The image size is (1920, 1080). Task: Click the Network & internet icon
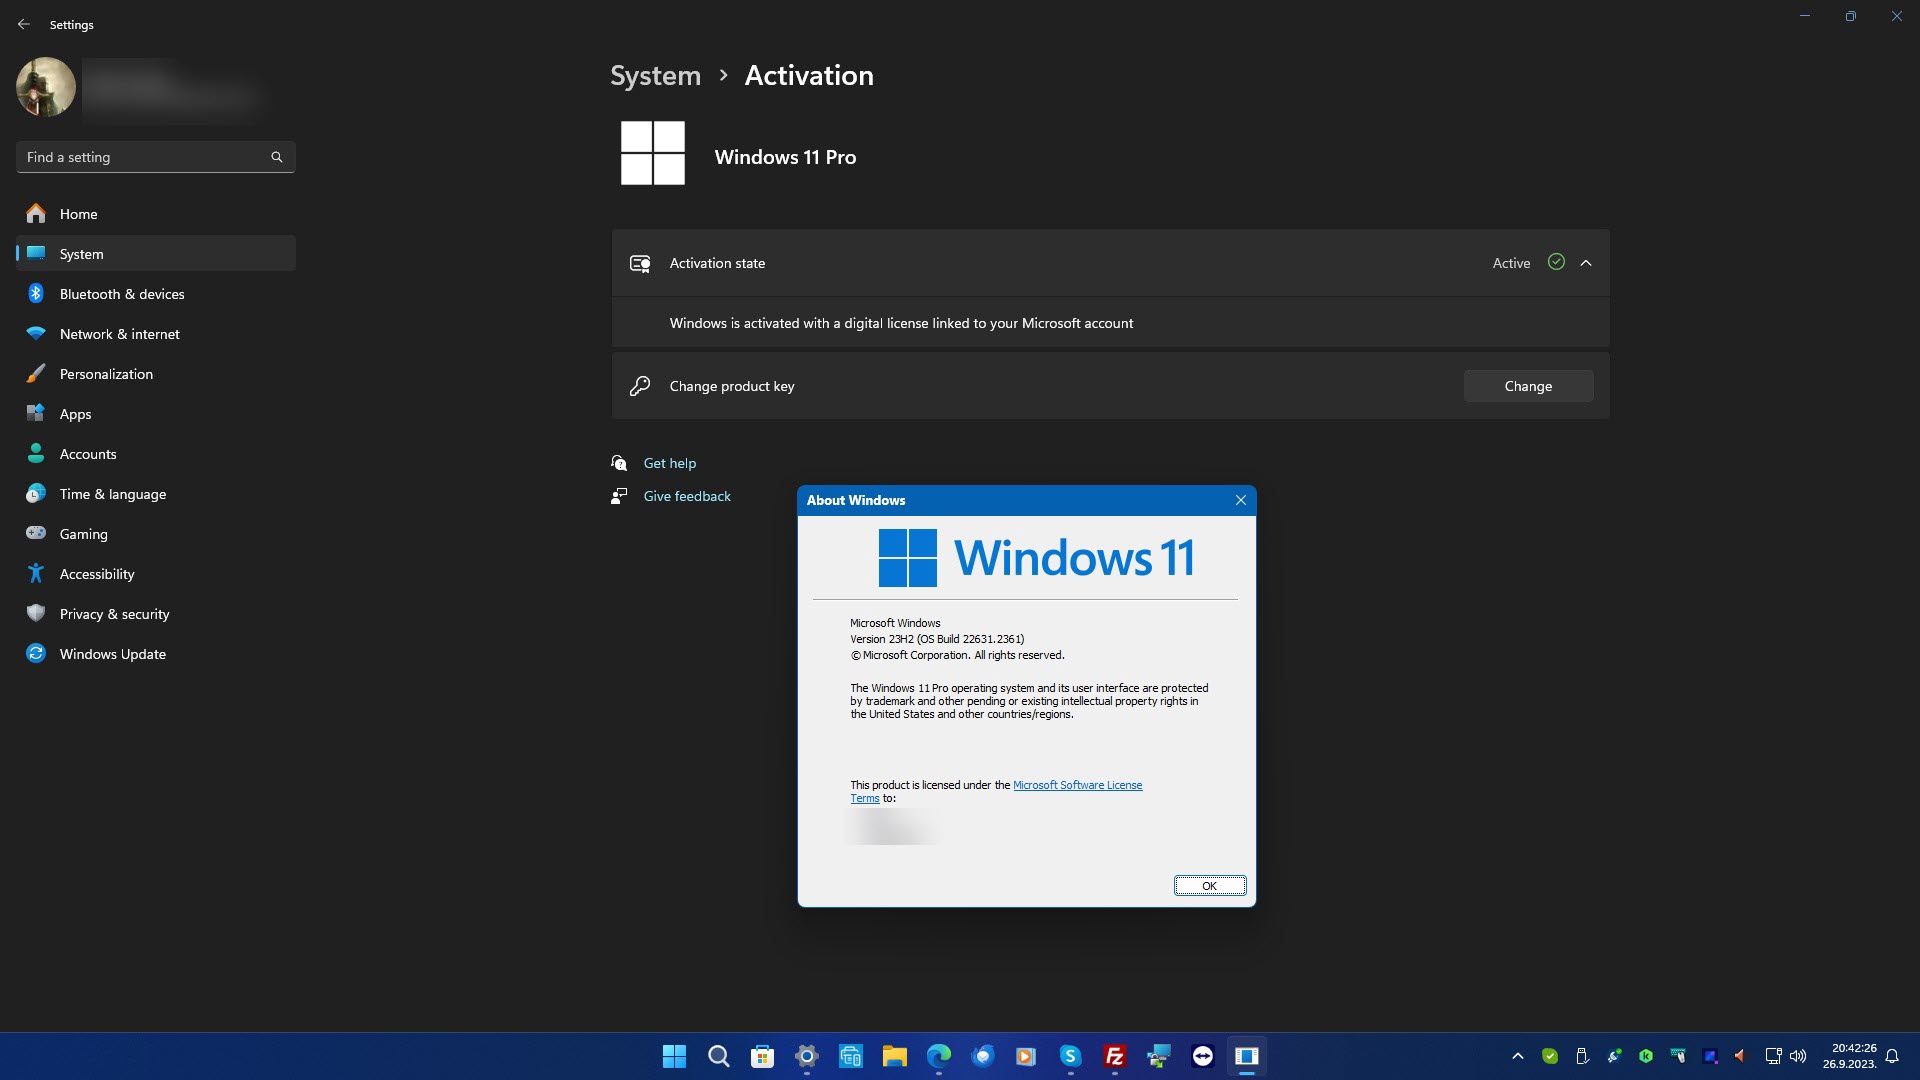pyautogui.click(x=36, y=334)
